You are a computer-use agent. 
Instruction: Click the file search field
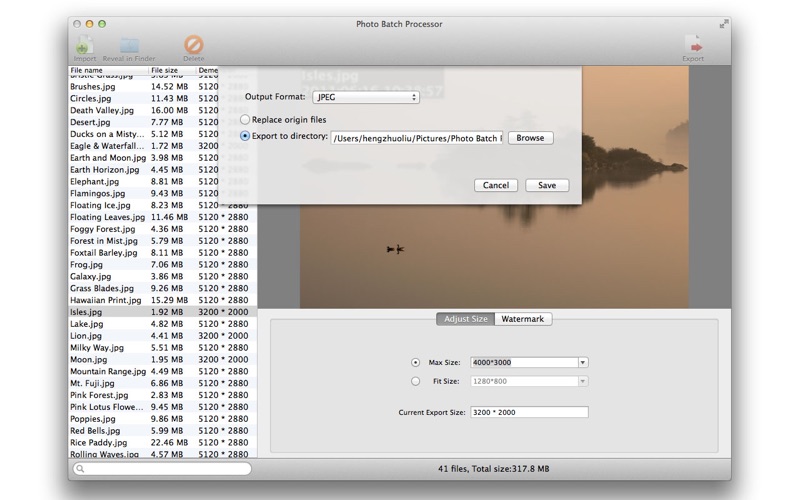coord(162,468)
